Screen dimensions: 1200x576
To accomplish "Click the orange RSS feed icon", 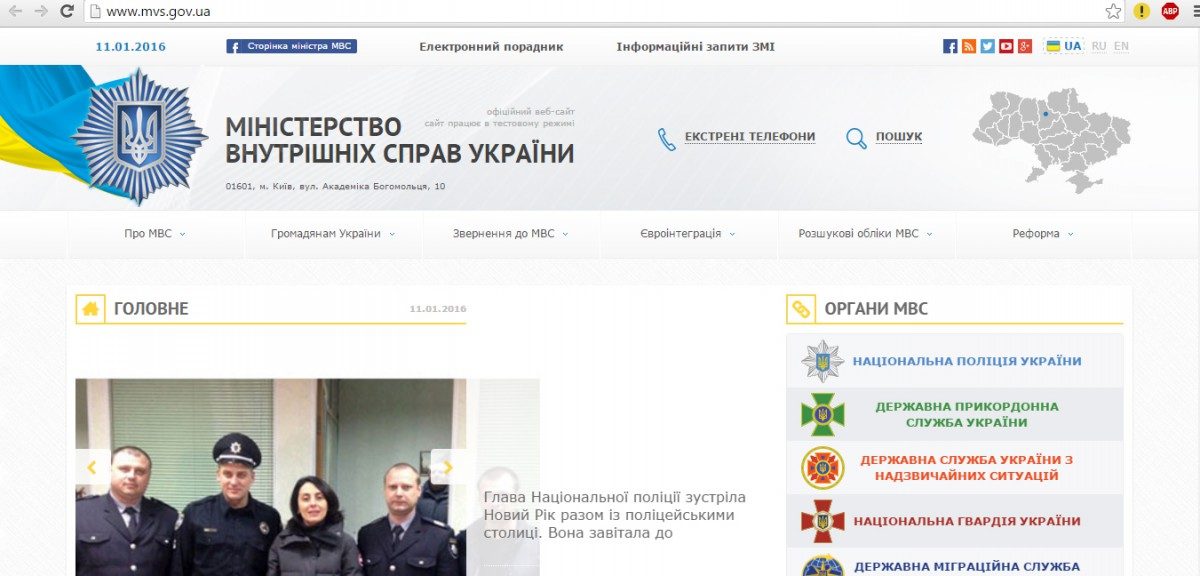I will [969, 46].
